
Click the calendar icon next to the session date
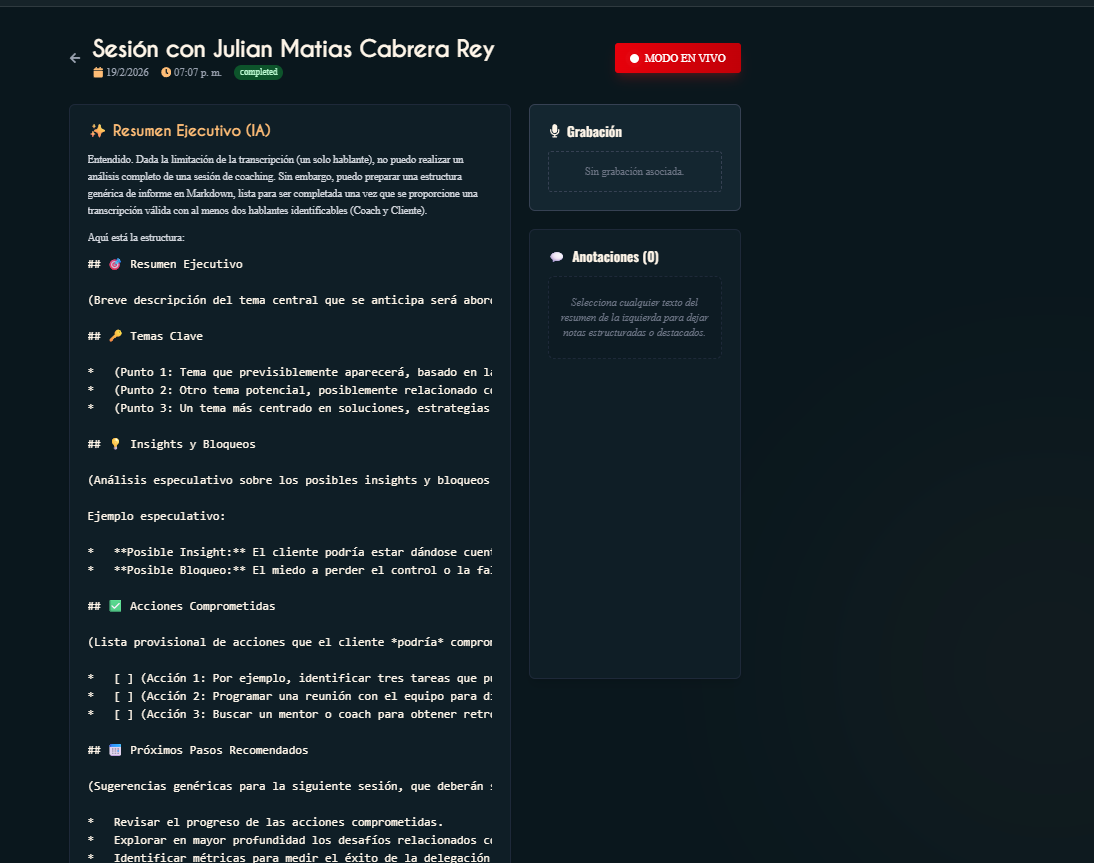[x=97, y=72]
